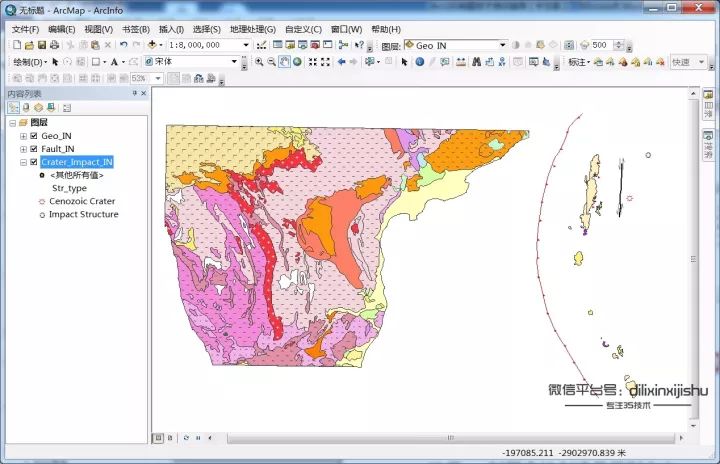Select the Pan hand tool
The image size is (720, 464).
[x=284, y=62]
